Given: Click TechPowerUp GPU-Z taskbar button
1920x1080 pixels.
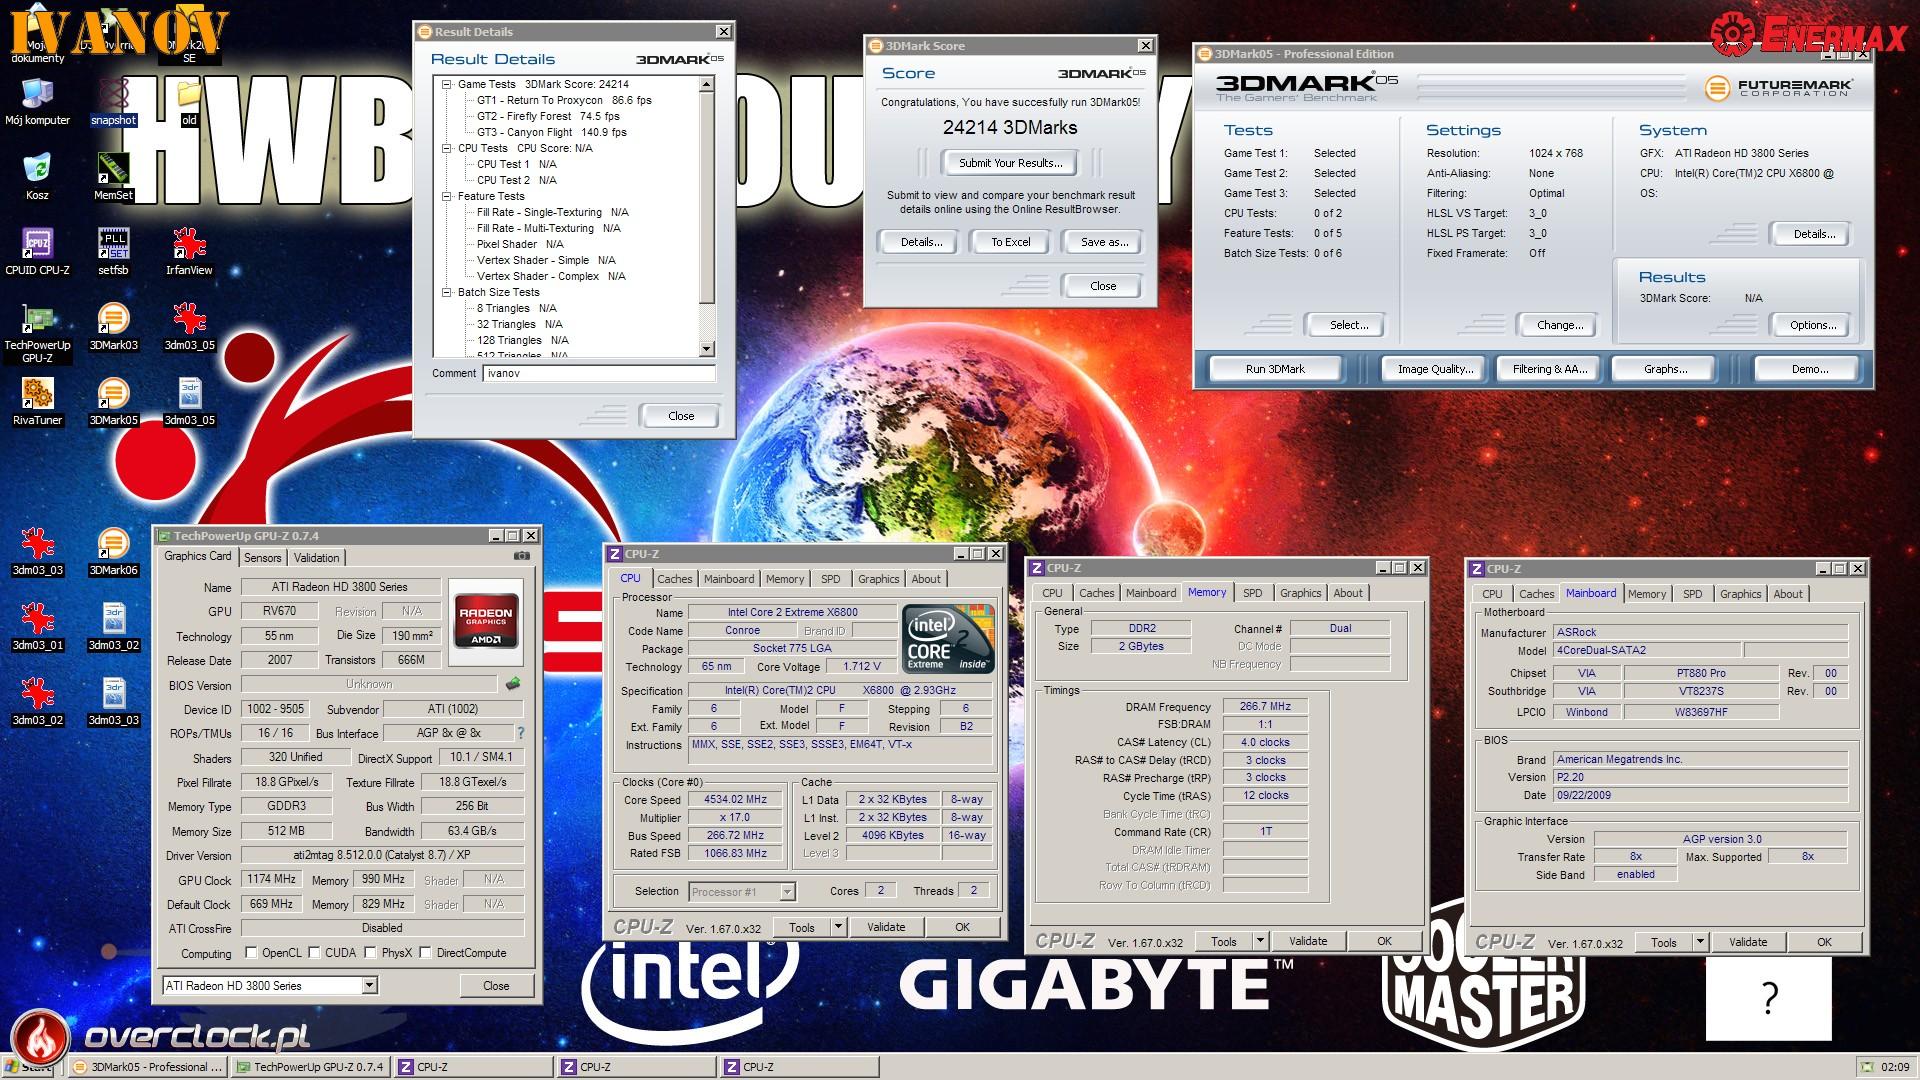Looking at the screenshot, I should point(311,1067).
